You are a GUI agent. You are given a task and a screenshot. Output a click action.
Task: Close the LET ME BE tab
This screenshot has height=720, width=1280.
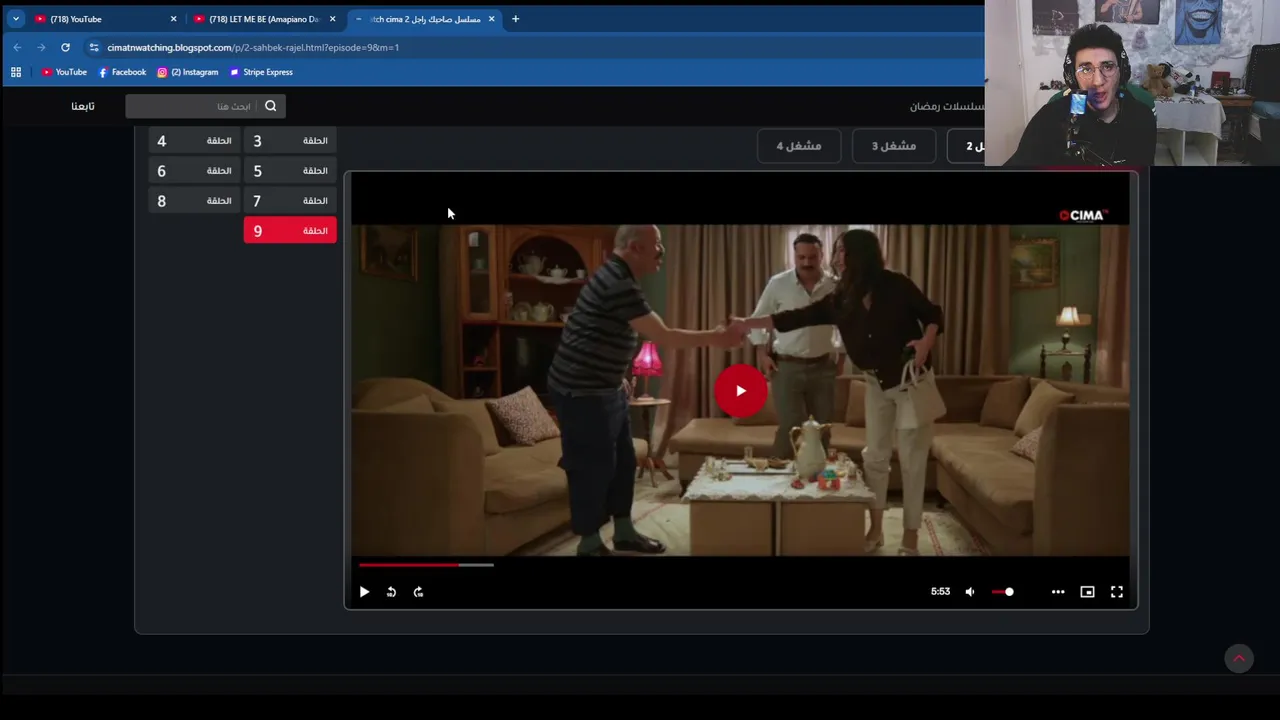pos(332,19)
